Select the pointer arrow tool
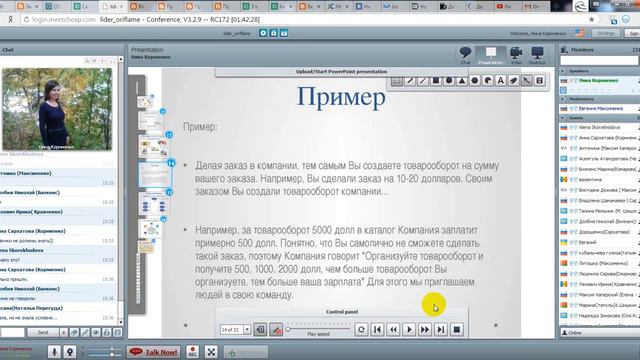The width and height of the screenshot is (640, 360). tap(527, 81)
